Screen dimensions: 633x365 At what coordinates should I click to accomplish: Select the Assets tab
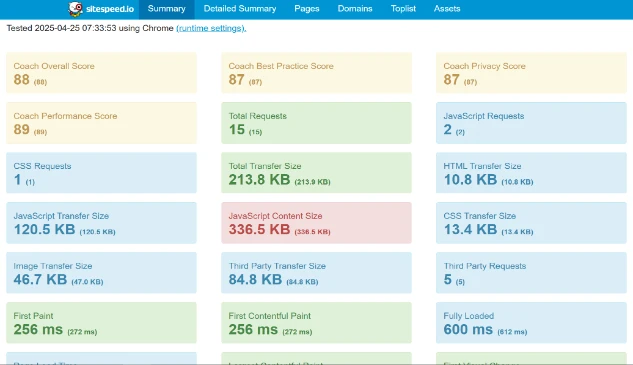click(447, 9)
